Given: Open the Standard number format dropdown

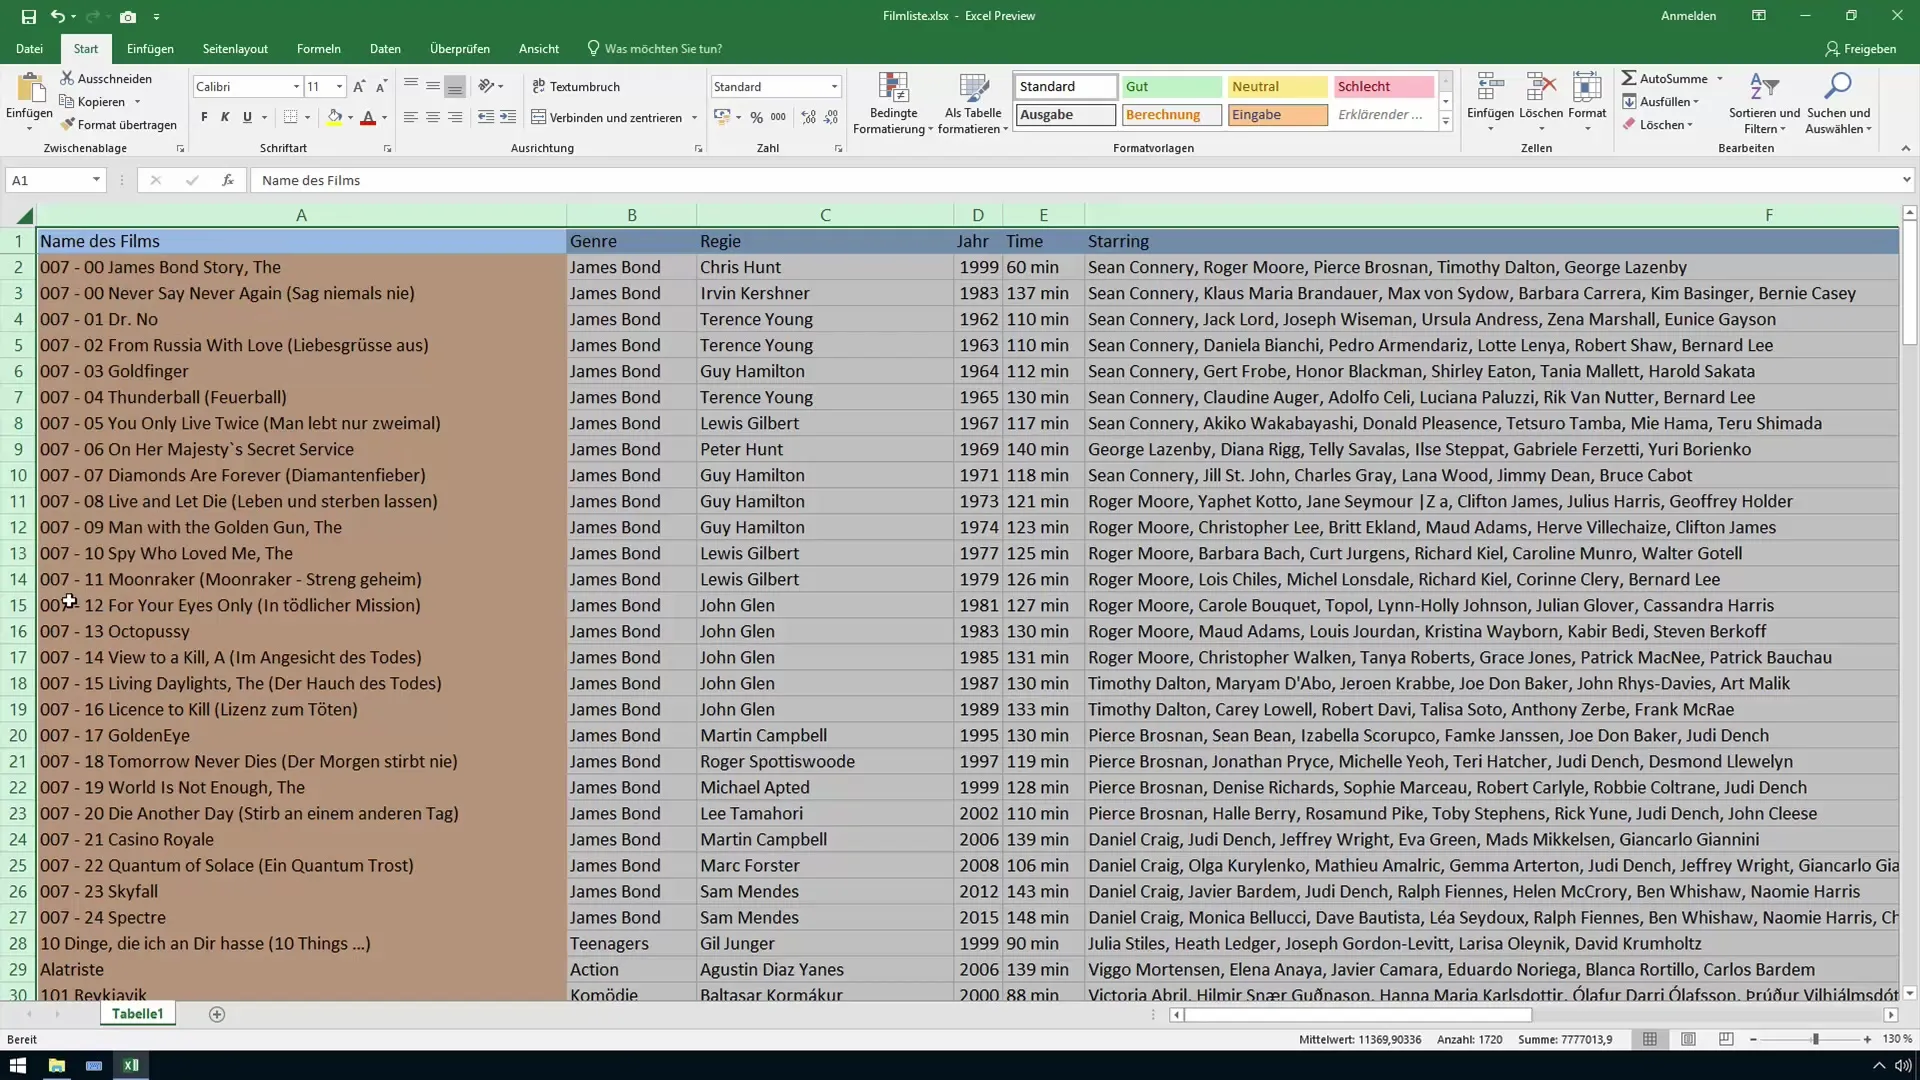Looking at the screenshot, I should coord(834,87).
